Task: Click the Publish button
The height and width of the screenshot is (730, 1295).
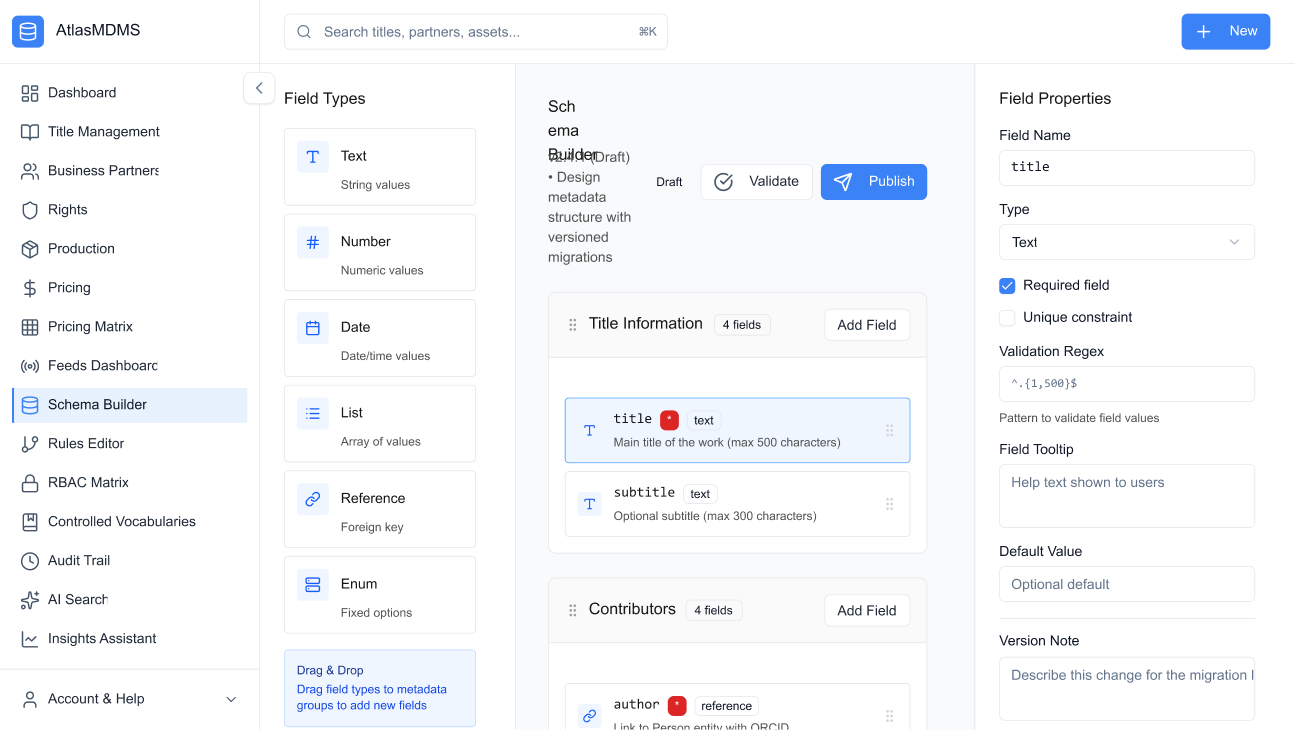Action: (x=873, y=181)
